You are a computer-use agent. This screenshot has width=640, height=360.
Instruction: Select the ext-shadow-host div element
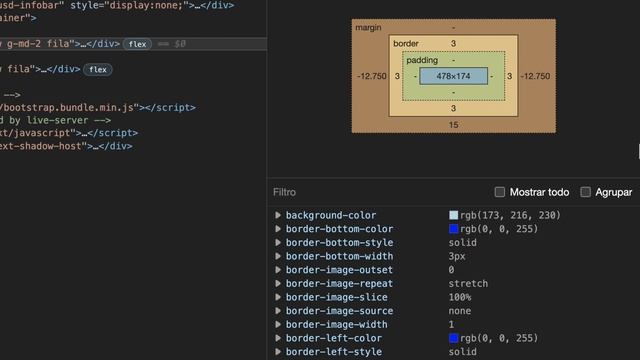[x=66, y=146]
